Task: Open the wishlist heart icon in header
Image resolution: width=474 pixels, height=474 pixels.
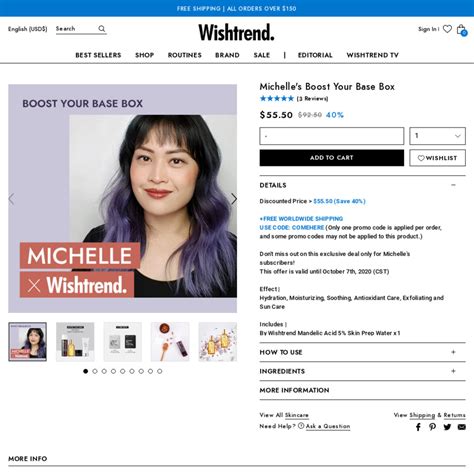Action: (x=447, y=29)
